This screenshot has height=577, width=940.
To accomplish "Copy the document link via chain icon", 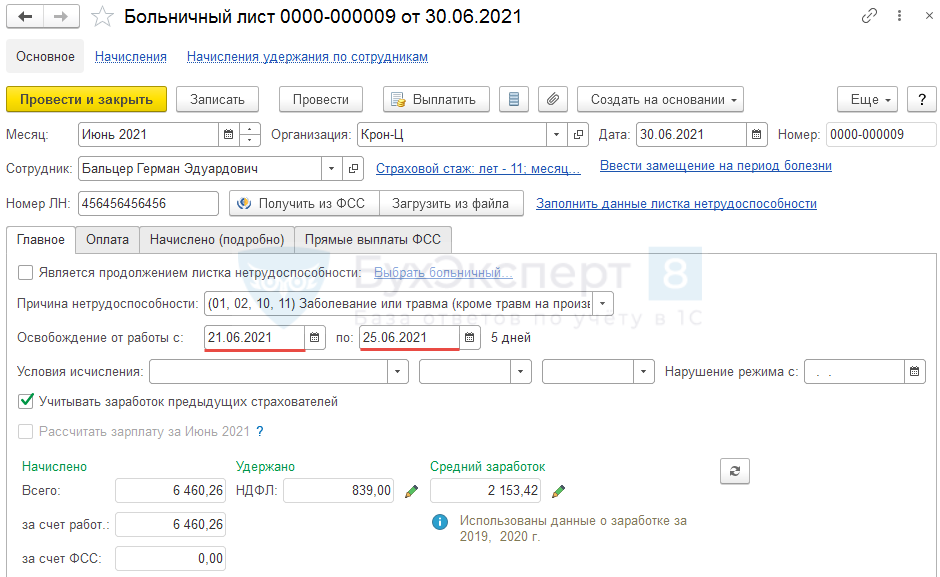I will point(869,16).
